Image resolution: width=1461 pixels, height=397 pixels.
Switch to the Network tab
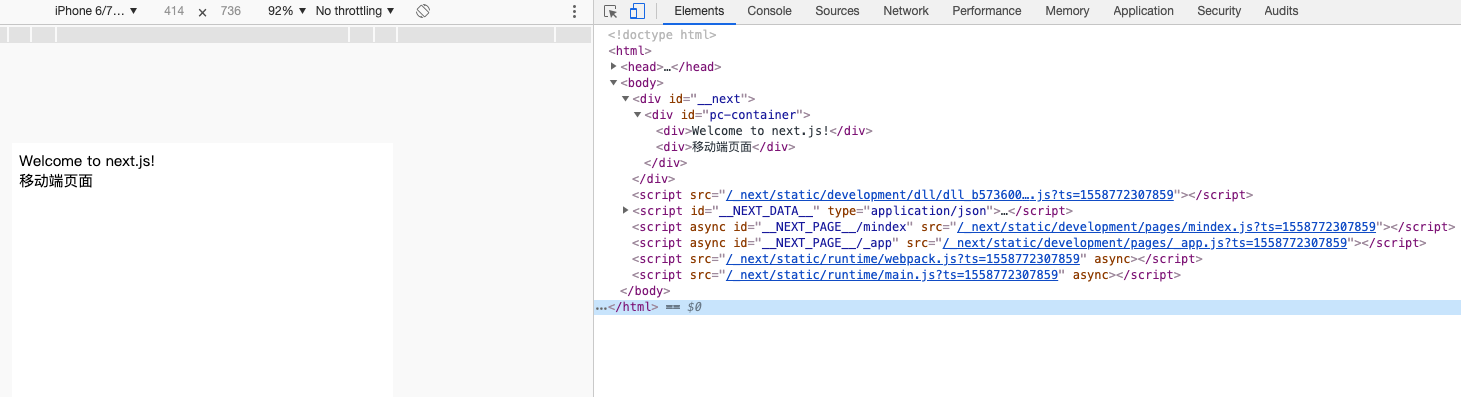[x=906, y=11]
